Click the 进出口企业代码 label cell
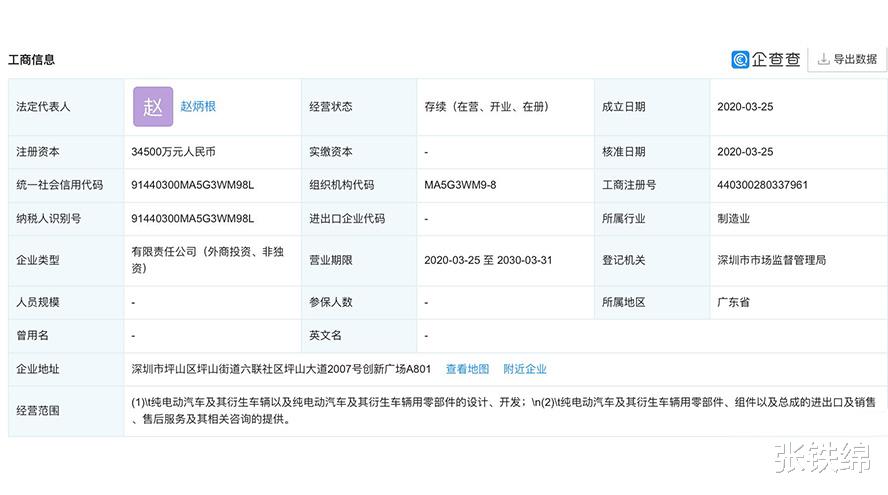This screenshot has height=495, width=888. tap(359, 219)
